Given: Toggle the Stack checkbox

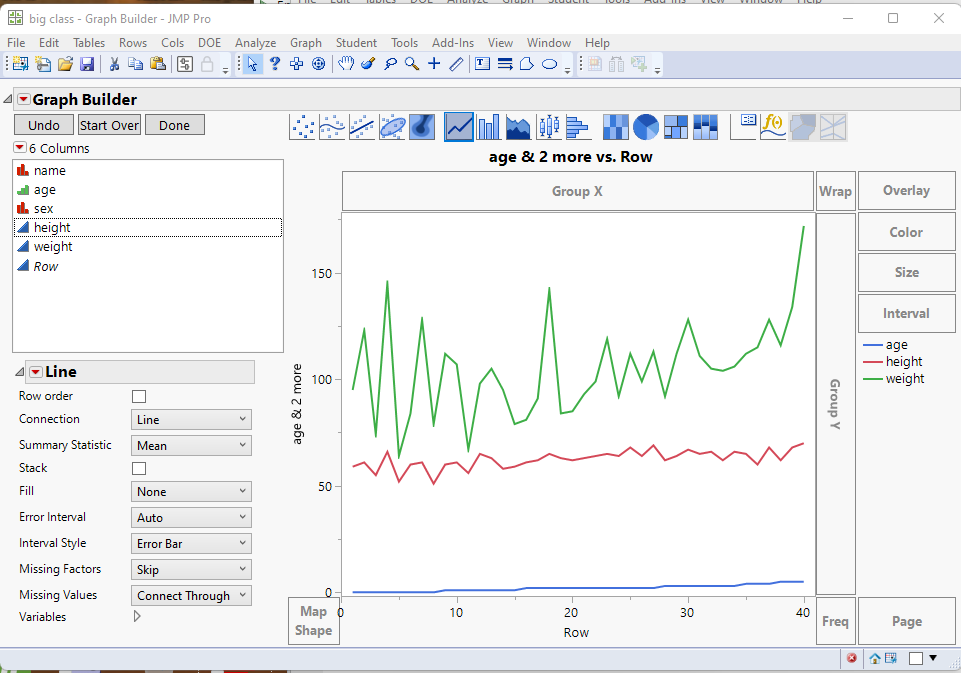Looking at the screenshot, I should click(139, 468).
